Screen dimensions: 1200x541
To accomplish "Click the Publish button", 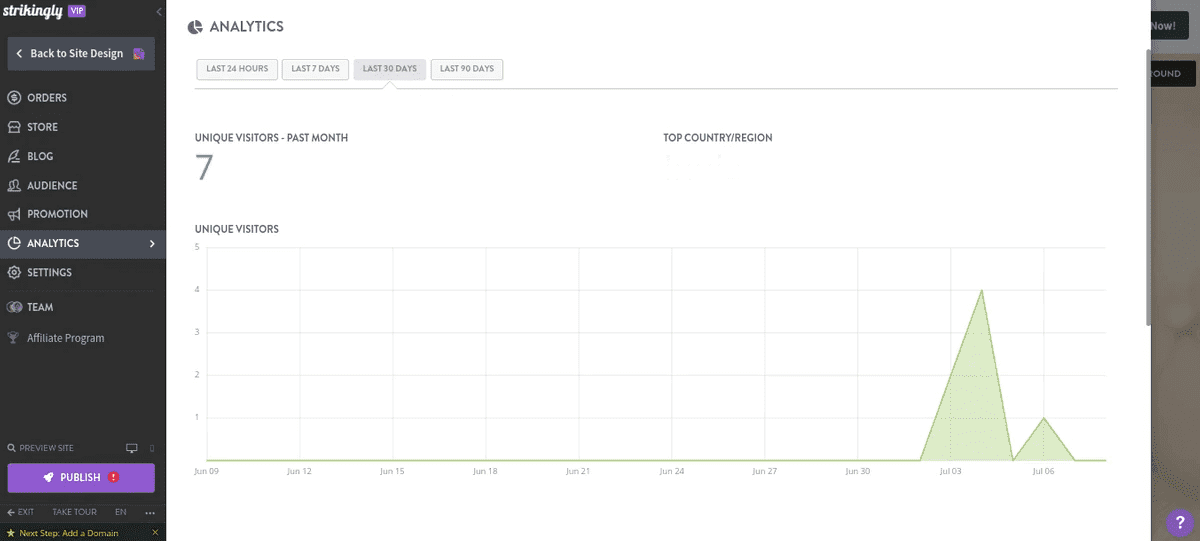I will pyautogui.click(x=81, y=477).
